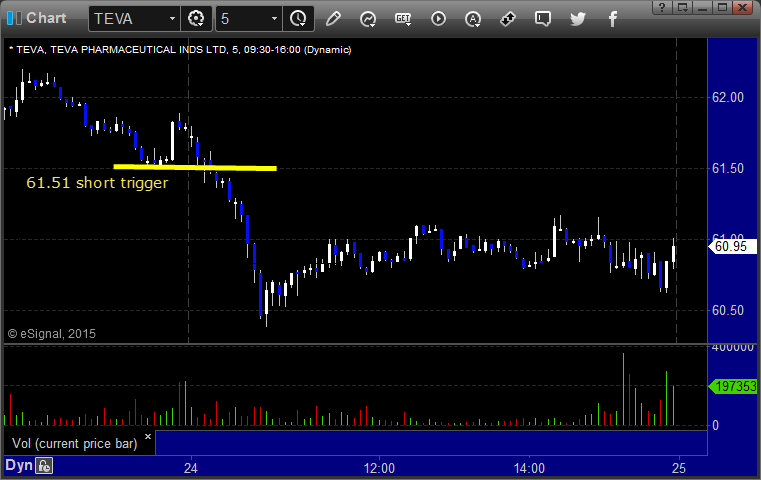The width and height of the screenshot is (761, 480).
Task: Select the yellow trigger line
Action: coord(195,167)
